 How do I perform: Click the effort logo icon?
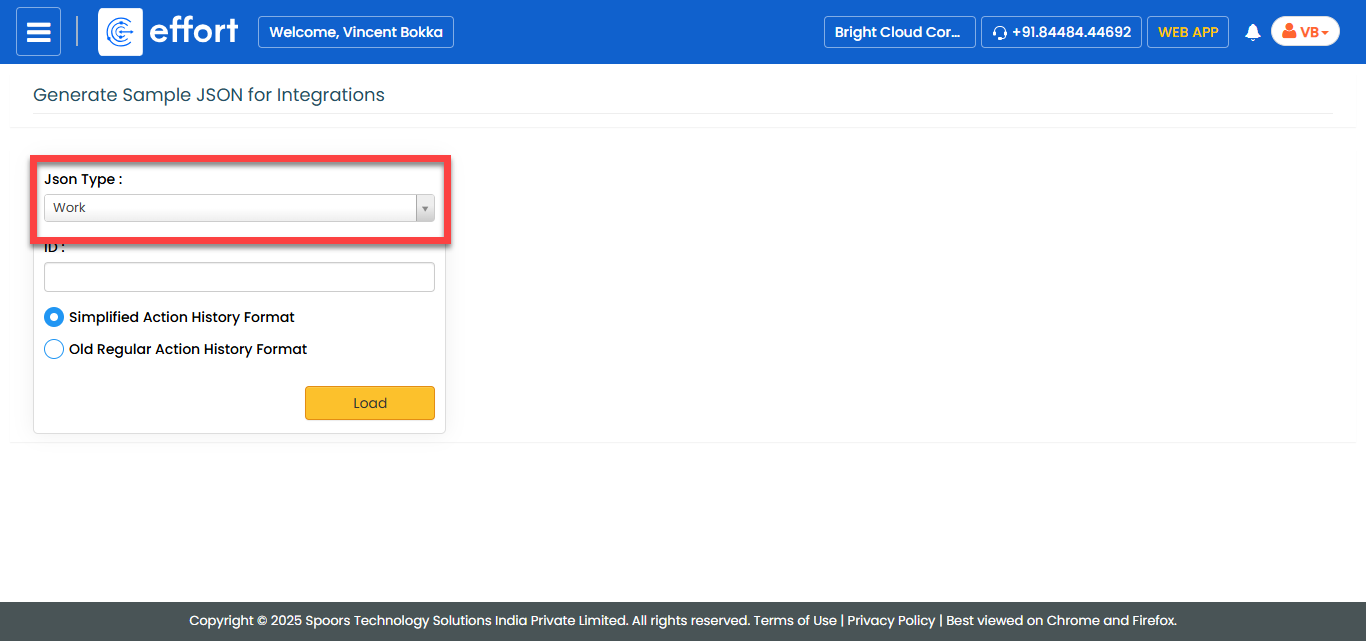click(120, 32)
